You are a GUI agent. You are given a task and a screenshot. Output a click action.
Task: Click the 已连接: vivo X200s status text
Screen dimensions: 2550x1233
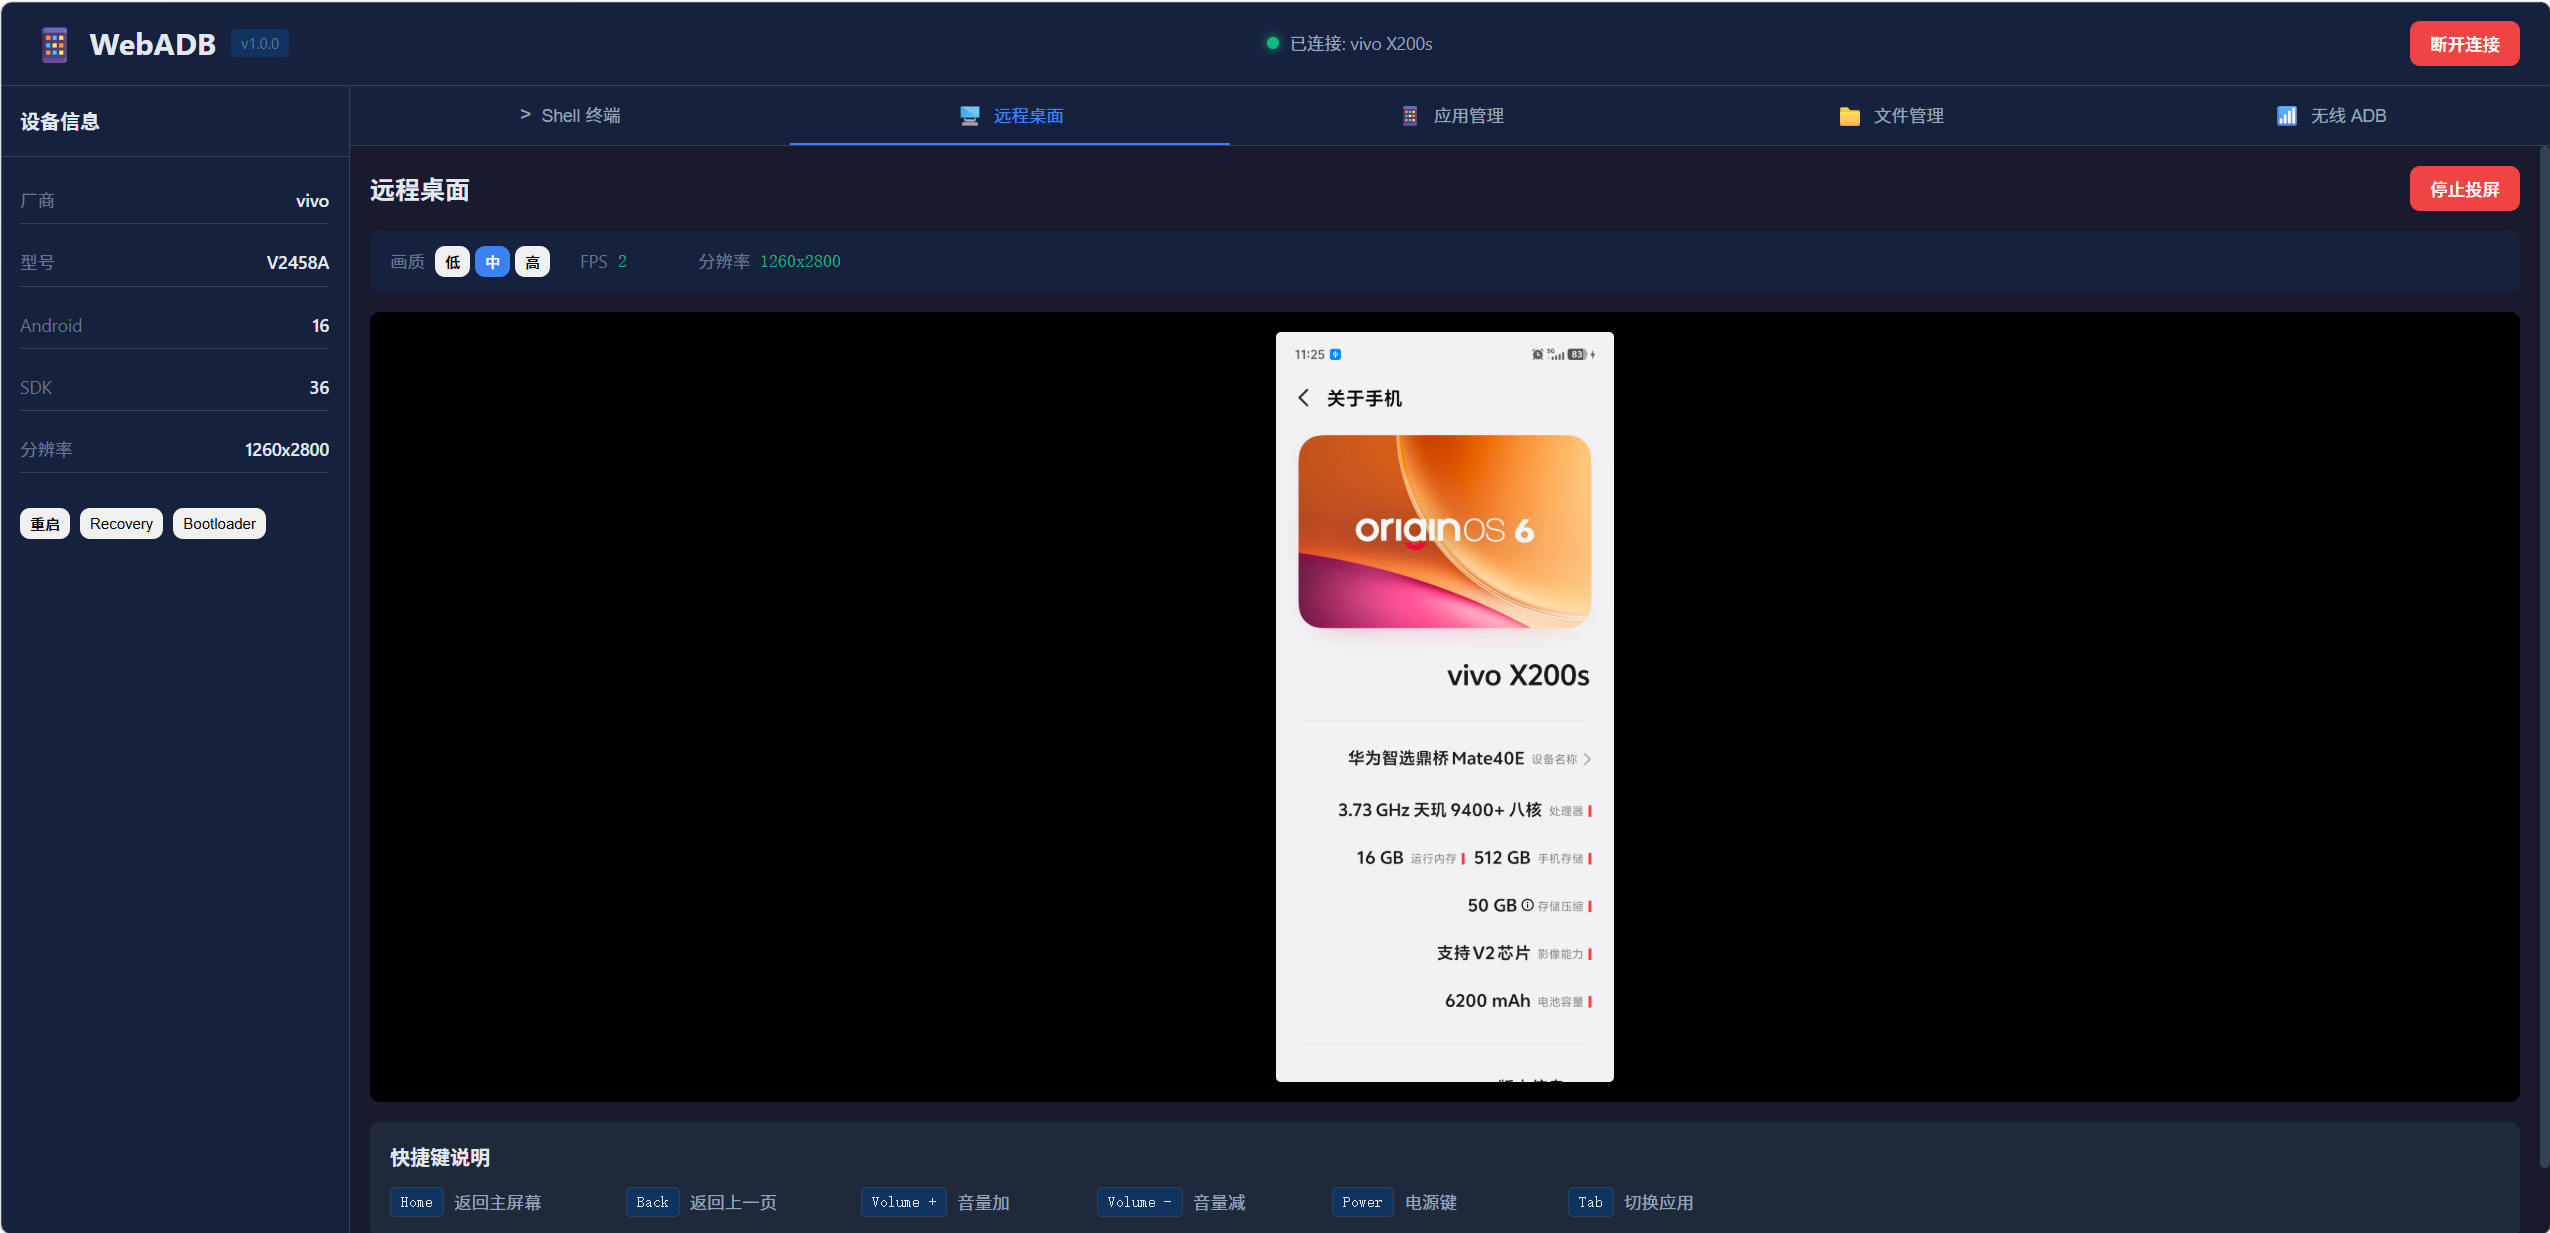click(1361, 44)
